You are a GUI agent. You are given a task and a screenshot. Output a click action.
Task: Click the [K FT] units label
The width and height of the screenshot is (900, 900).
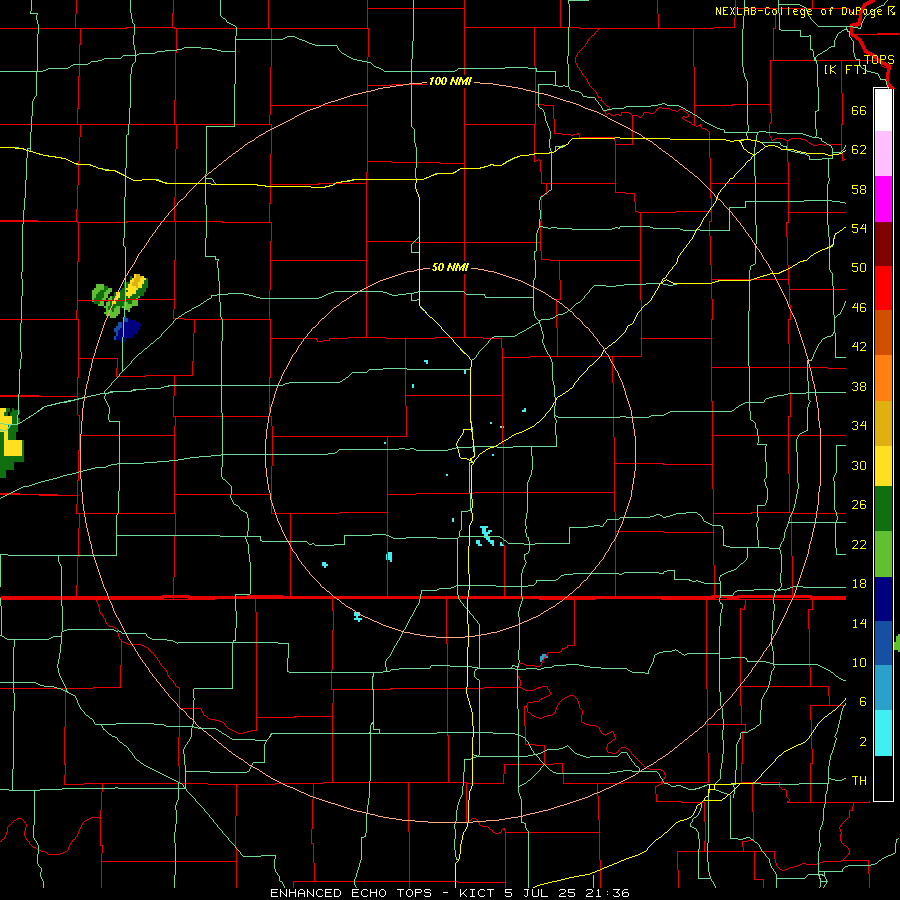[x=845, y=70]
